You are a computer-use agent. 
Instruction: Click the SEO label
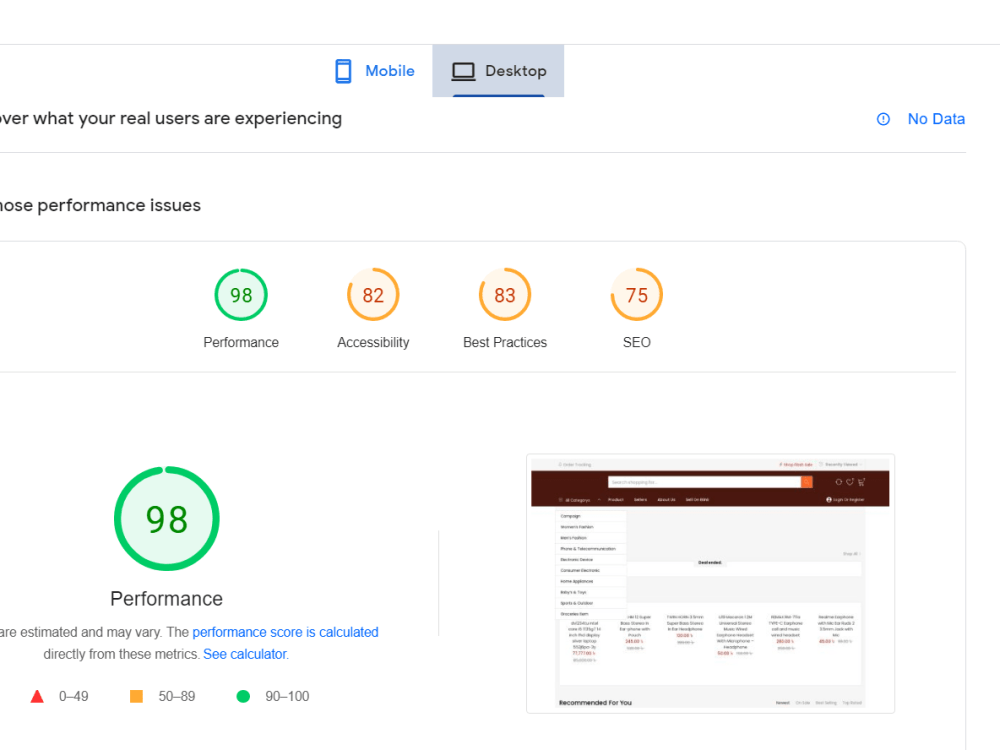pos(636,342)
